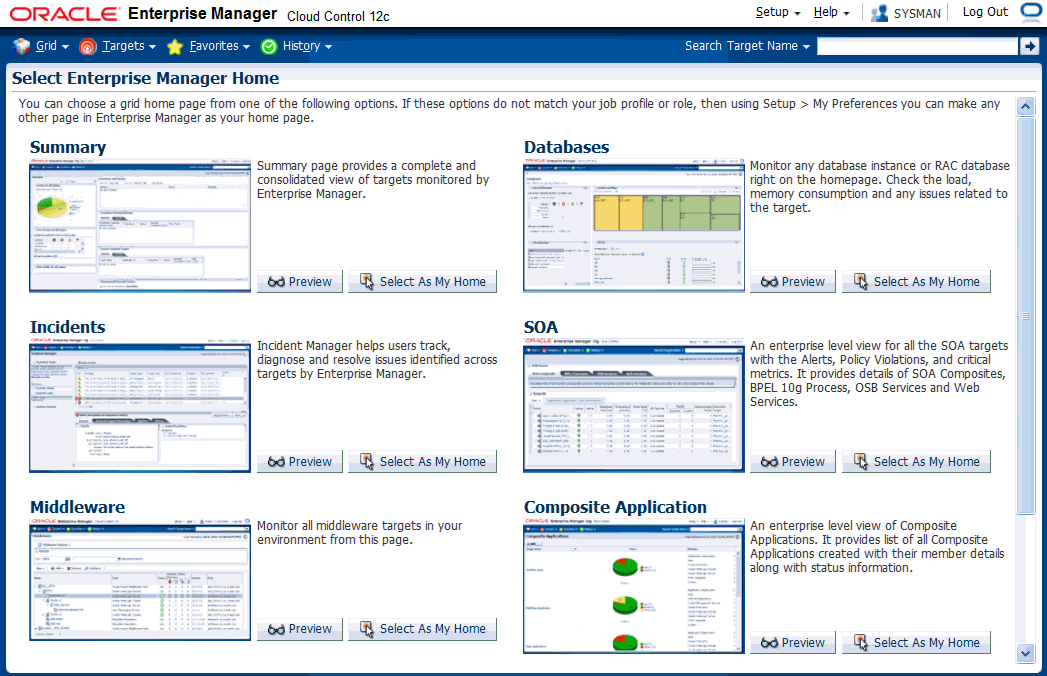This screenshot has width=1047, height=676.
Task: Open the Targets menu dropdown arrow
Action: click(152, 47)
